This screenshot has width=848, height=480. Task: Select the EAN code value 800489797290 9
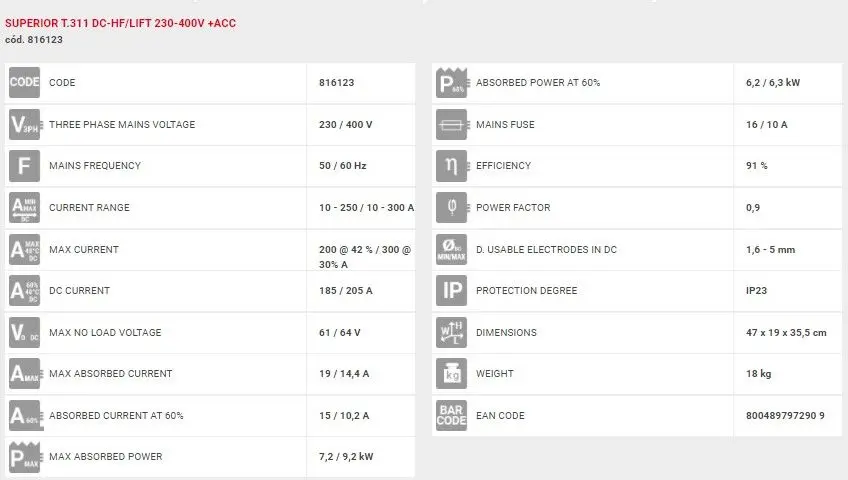point(785,415)
